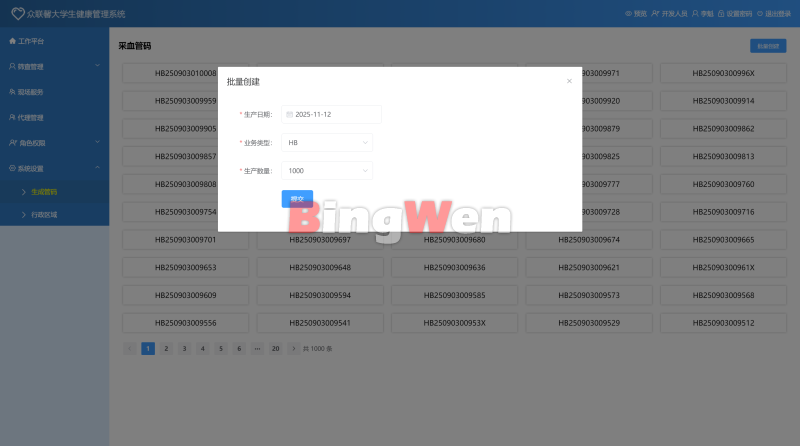The image size is (800, 446).
Task: Close the 批量创建 dialog with the X
Action: (569, 81)
